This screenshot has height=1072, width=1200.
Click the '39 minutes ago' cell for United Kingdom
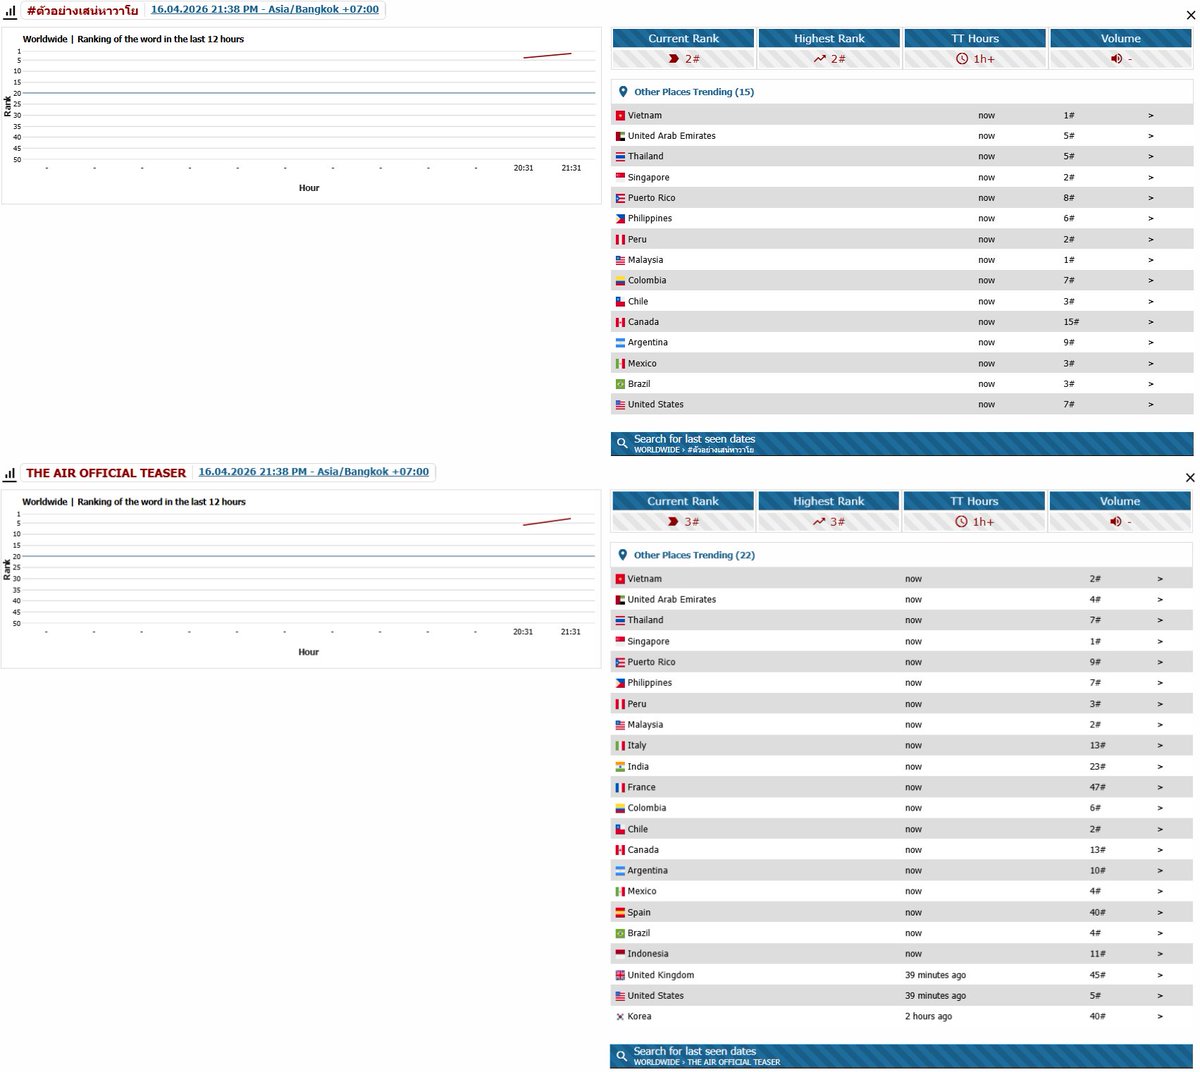coord(935,975)
